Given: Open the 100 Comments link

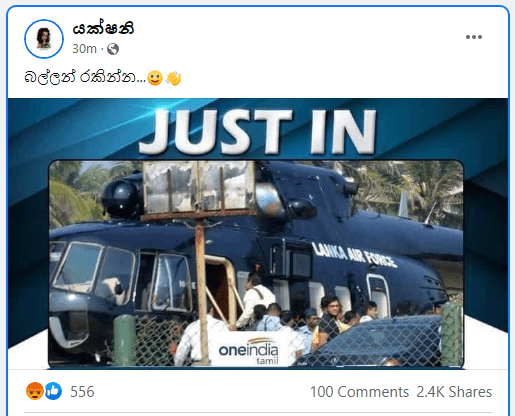Looking at the screenshot, I should tap(359, 392).
